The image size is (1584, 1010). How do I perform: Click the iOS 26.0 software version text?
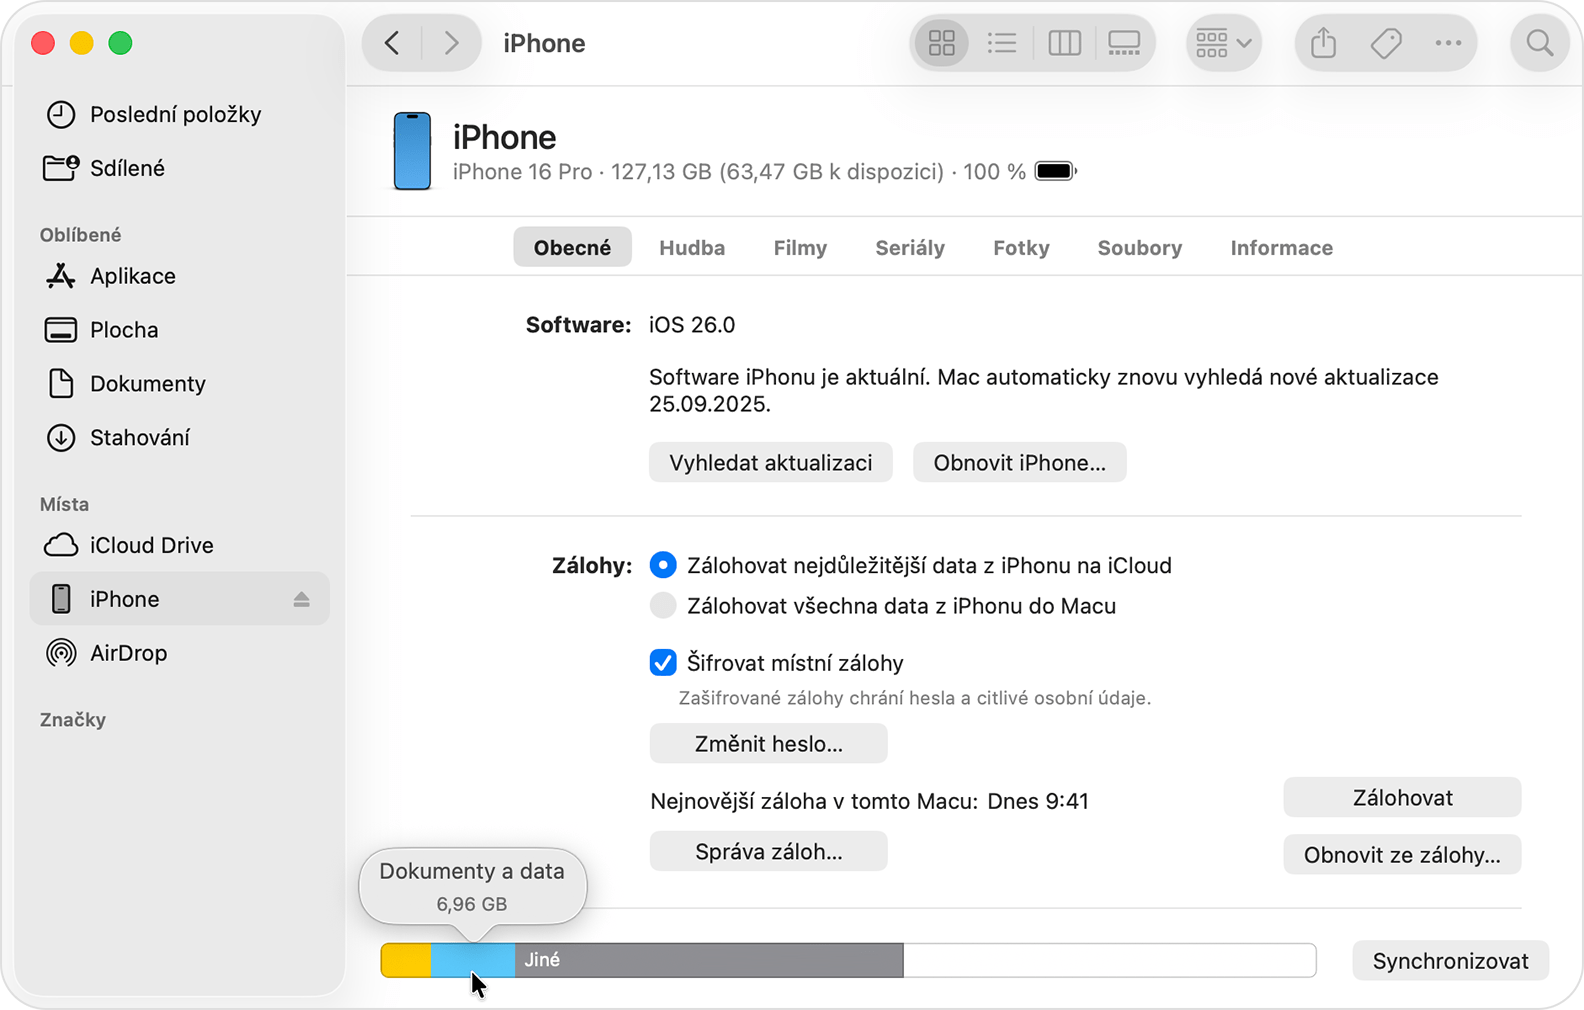point(692,325)
